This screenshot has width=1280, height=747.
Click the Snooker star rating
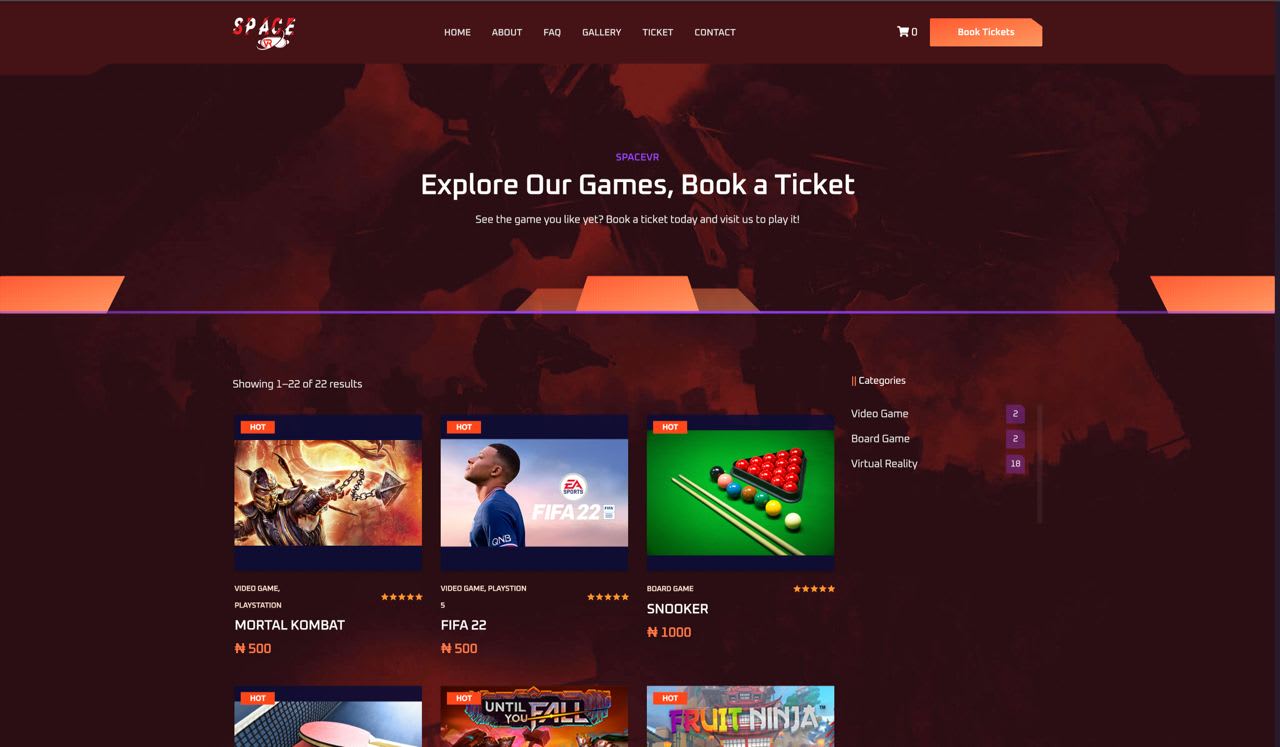814,589
